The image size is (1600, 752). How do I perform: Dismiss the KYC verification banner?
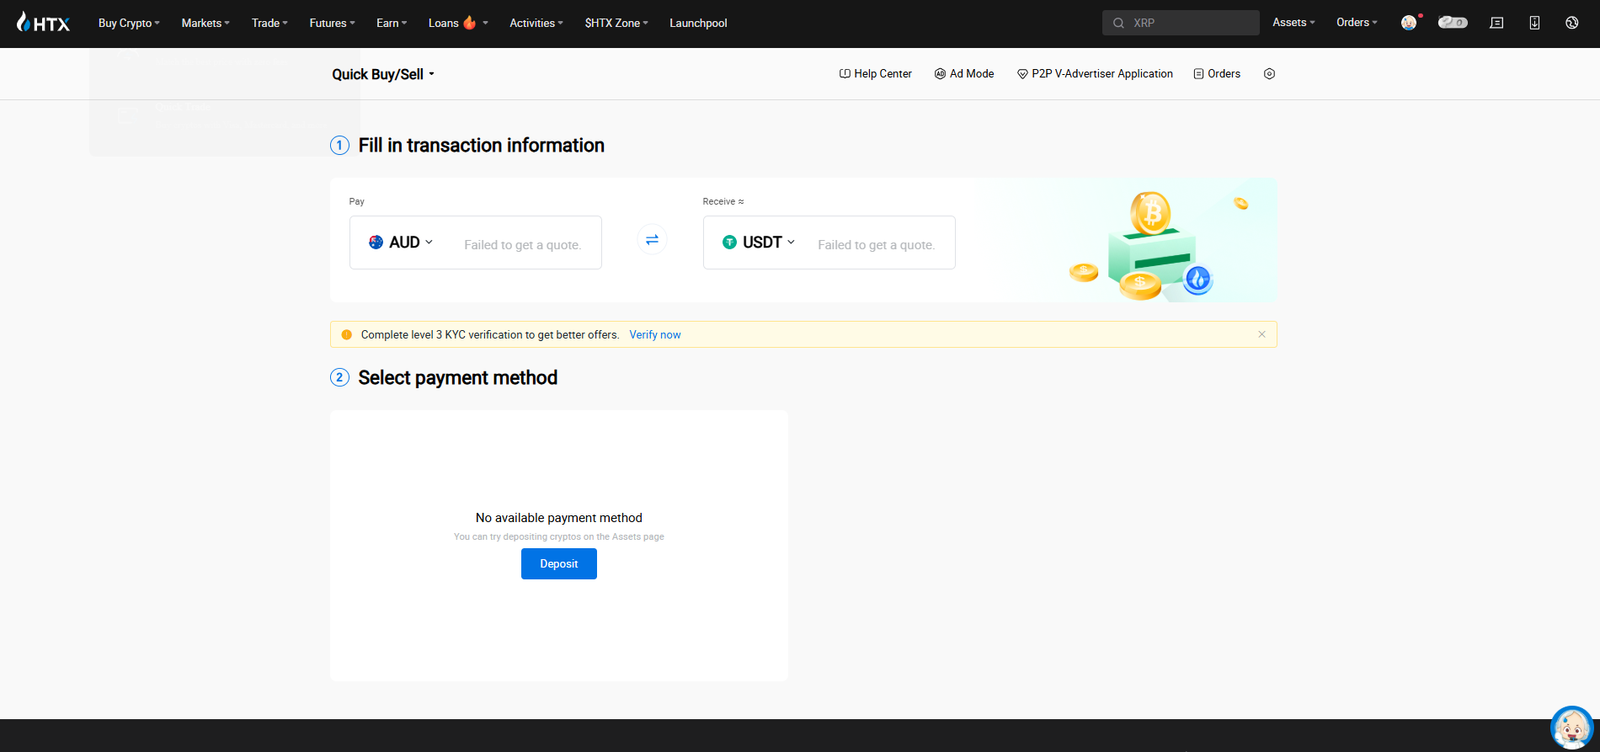[x=1262, y=335]
